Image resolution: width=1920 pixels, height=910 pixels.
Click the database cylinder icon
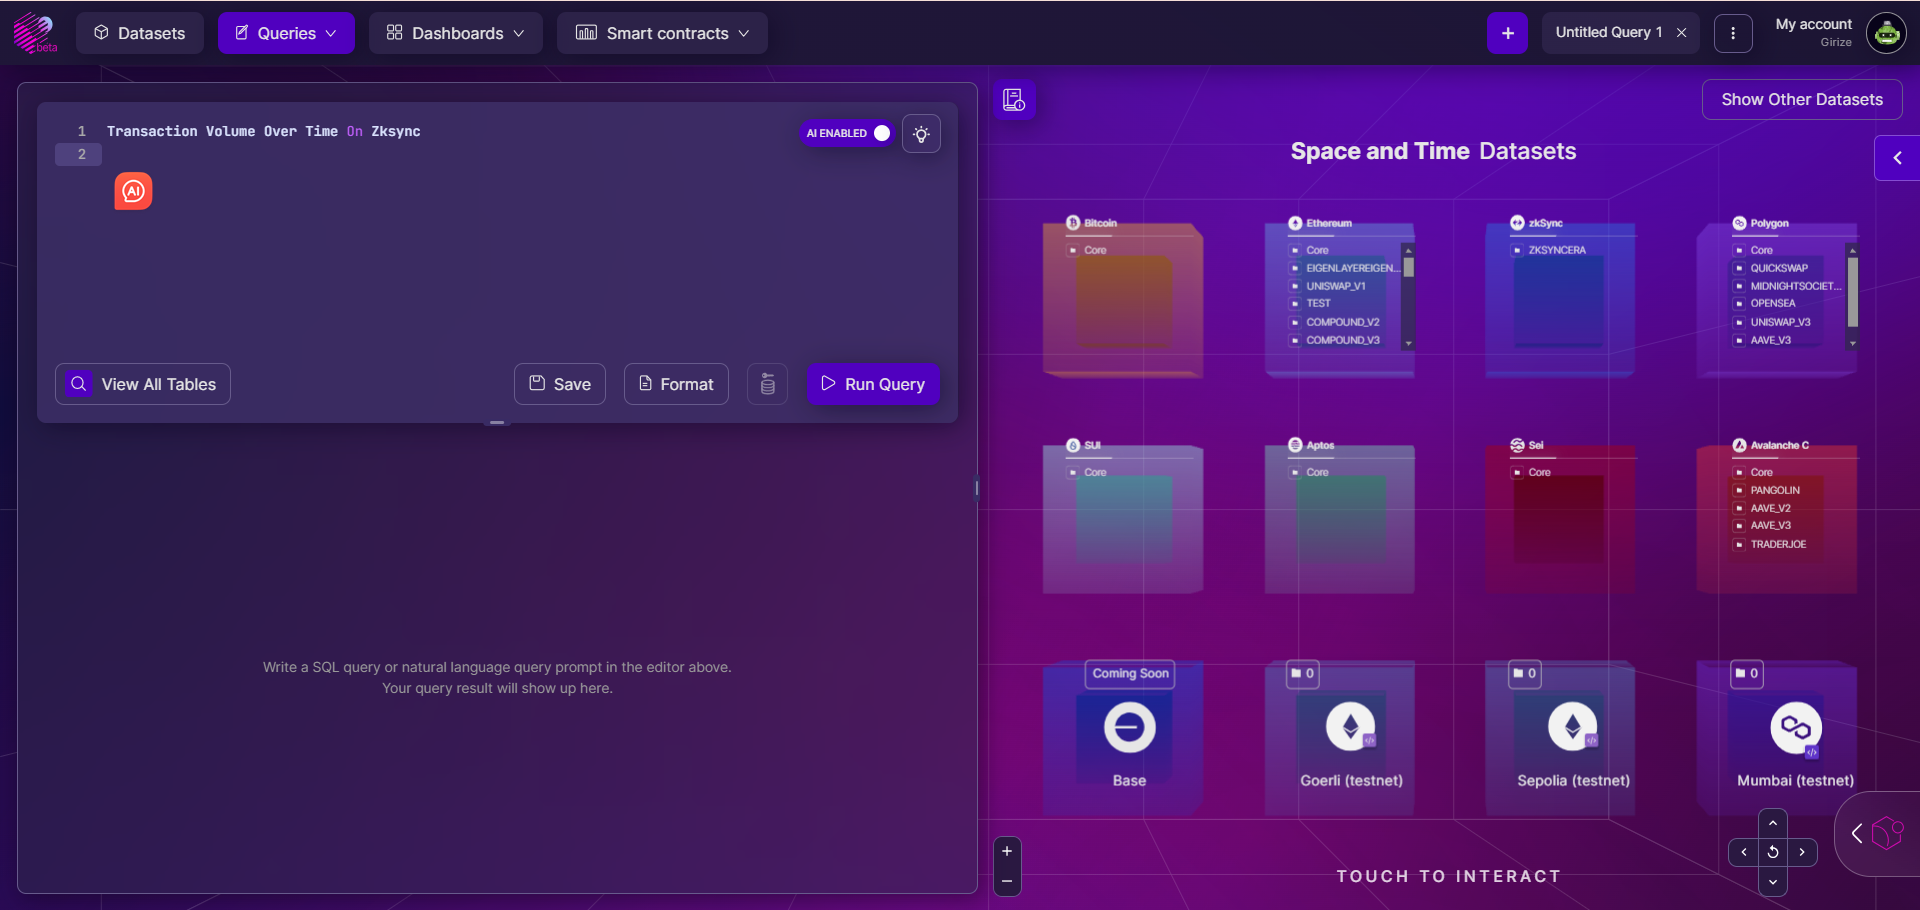[768, 384]
